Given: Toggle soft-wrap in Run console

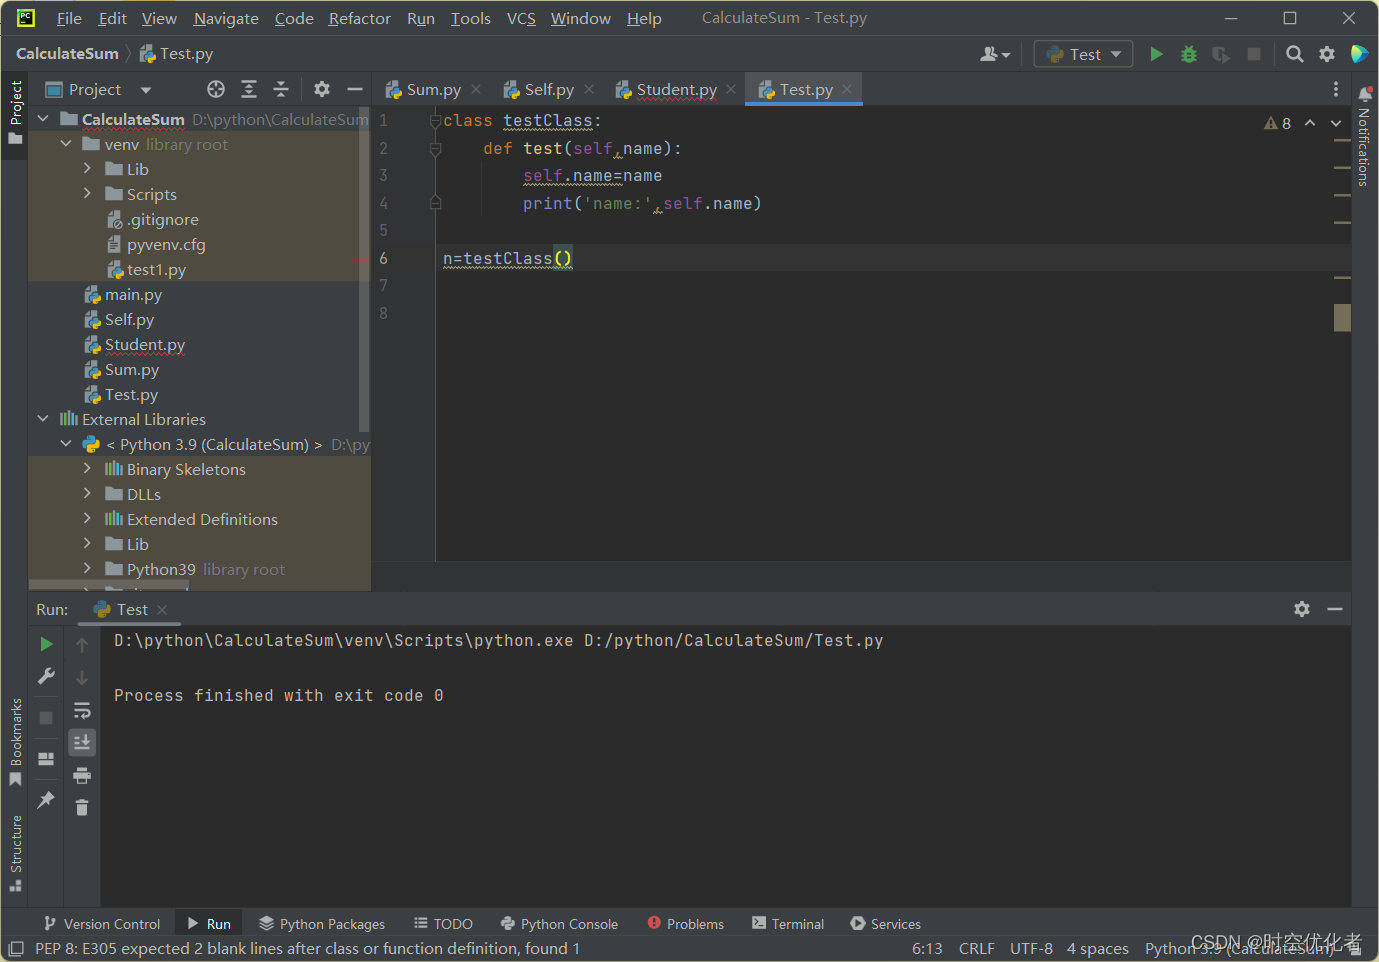Looking at the screenshot, I should point(82,711).
